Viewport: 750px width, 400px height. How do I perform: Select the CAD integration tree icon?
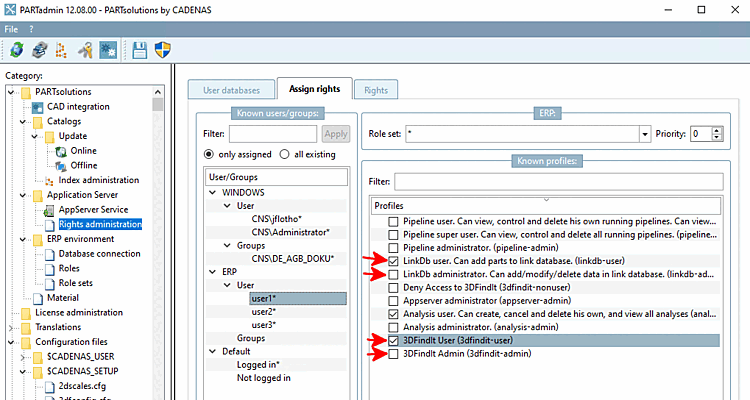[x=38, y=107]
